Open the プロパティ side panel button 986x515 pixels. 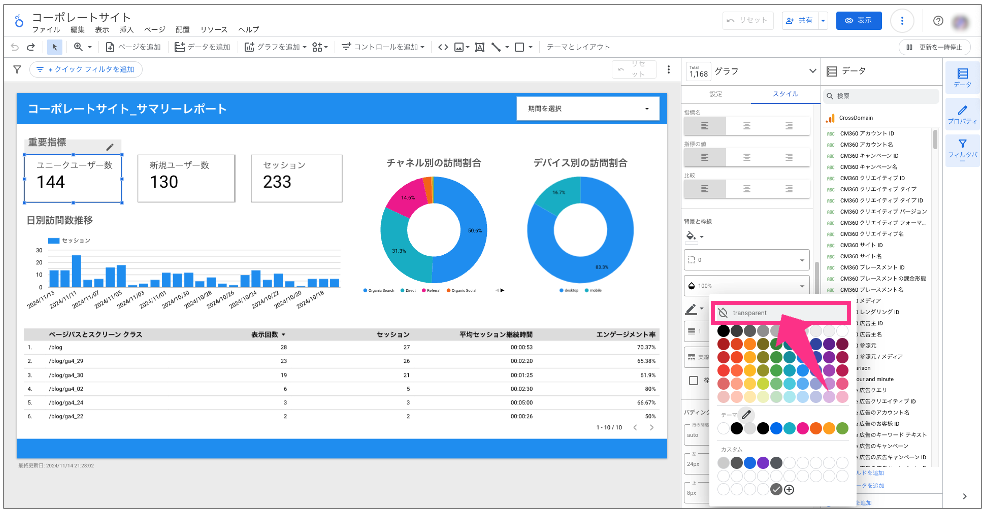(x=962, y=114)
